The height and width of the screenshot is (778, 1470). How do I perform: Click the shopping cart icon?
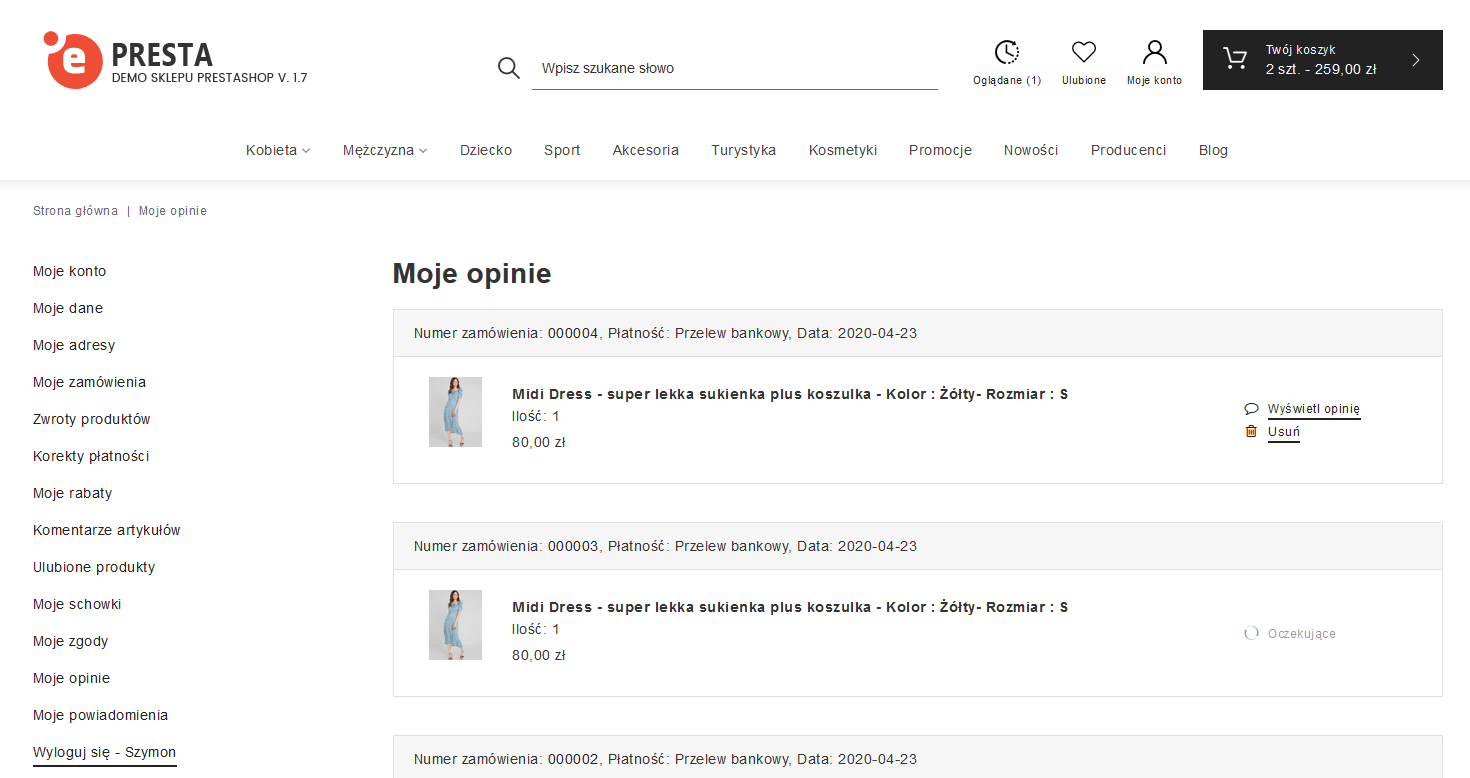[x=1235, y=60]
